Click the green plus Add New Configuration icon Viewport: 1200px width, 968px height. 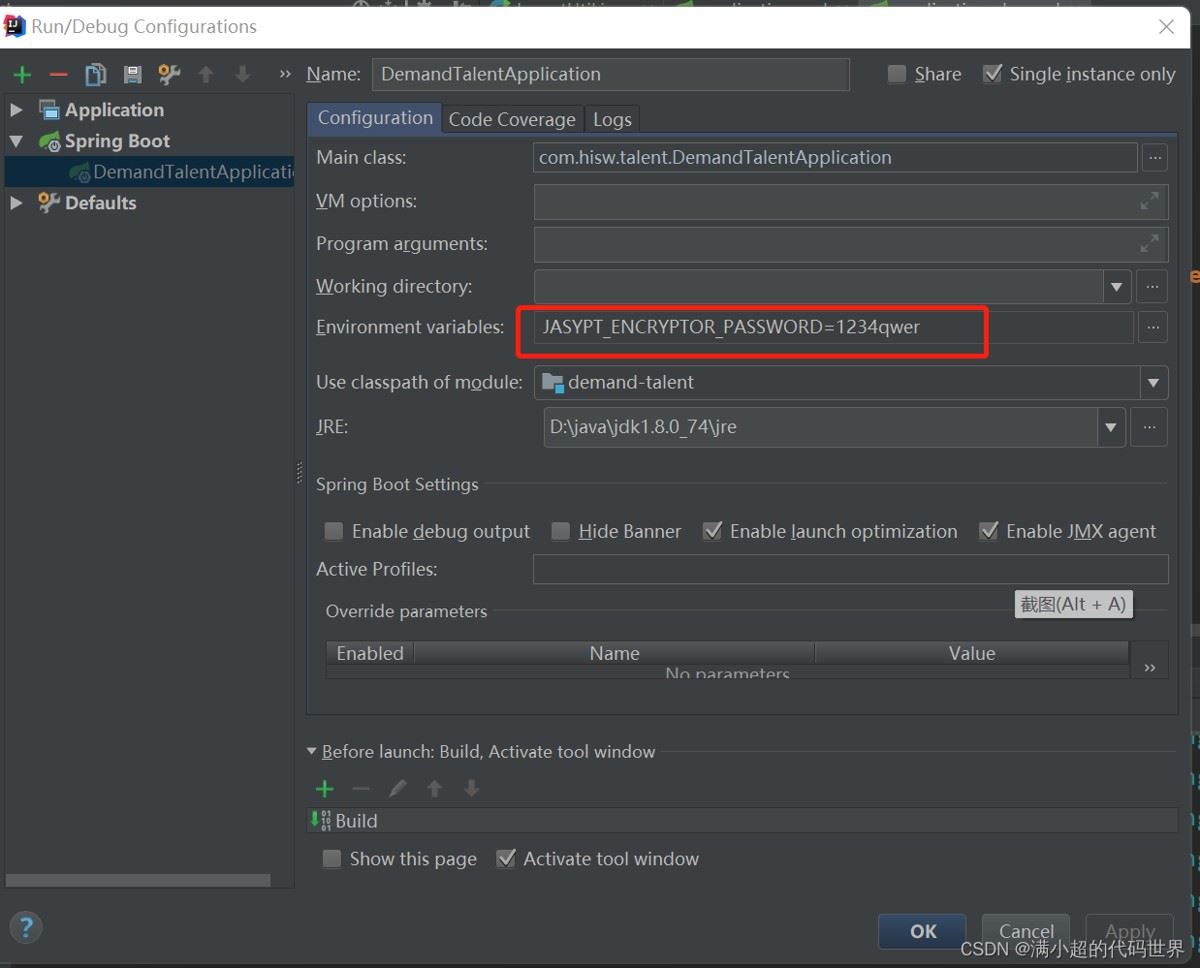[x=22, y=75]
